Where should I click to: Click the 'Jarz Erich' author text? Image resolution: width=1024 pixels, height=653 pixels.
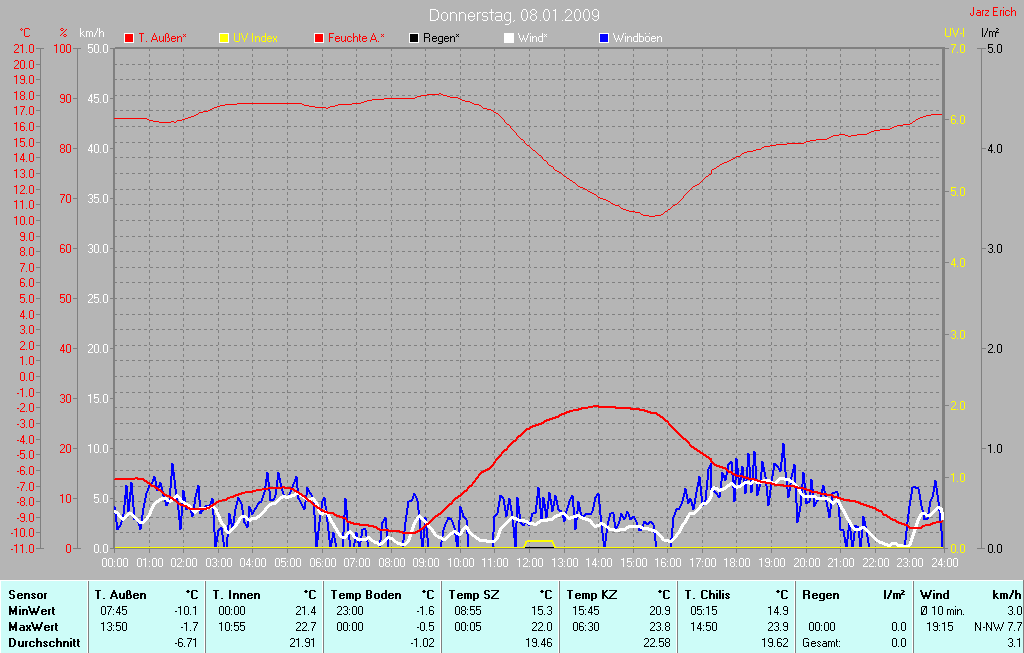pyautogui.click(x=993, y=12)
